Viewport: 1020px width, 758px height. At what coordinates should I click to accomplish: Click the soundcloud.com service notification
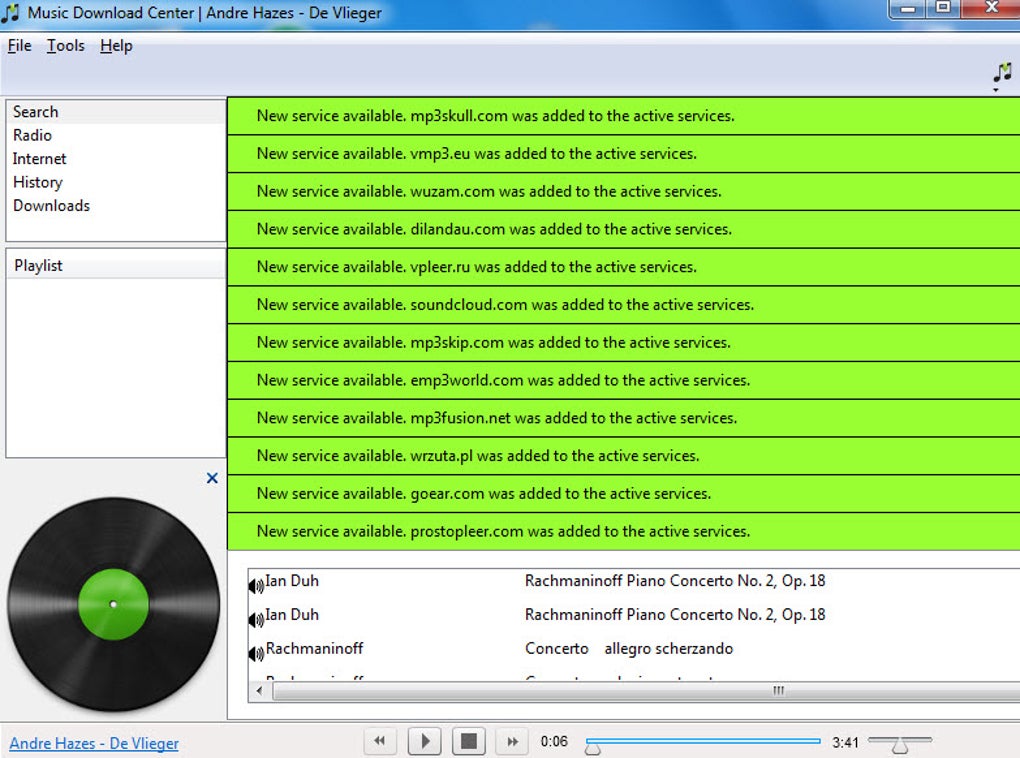(623, 305)
